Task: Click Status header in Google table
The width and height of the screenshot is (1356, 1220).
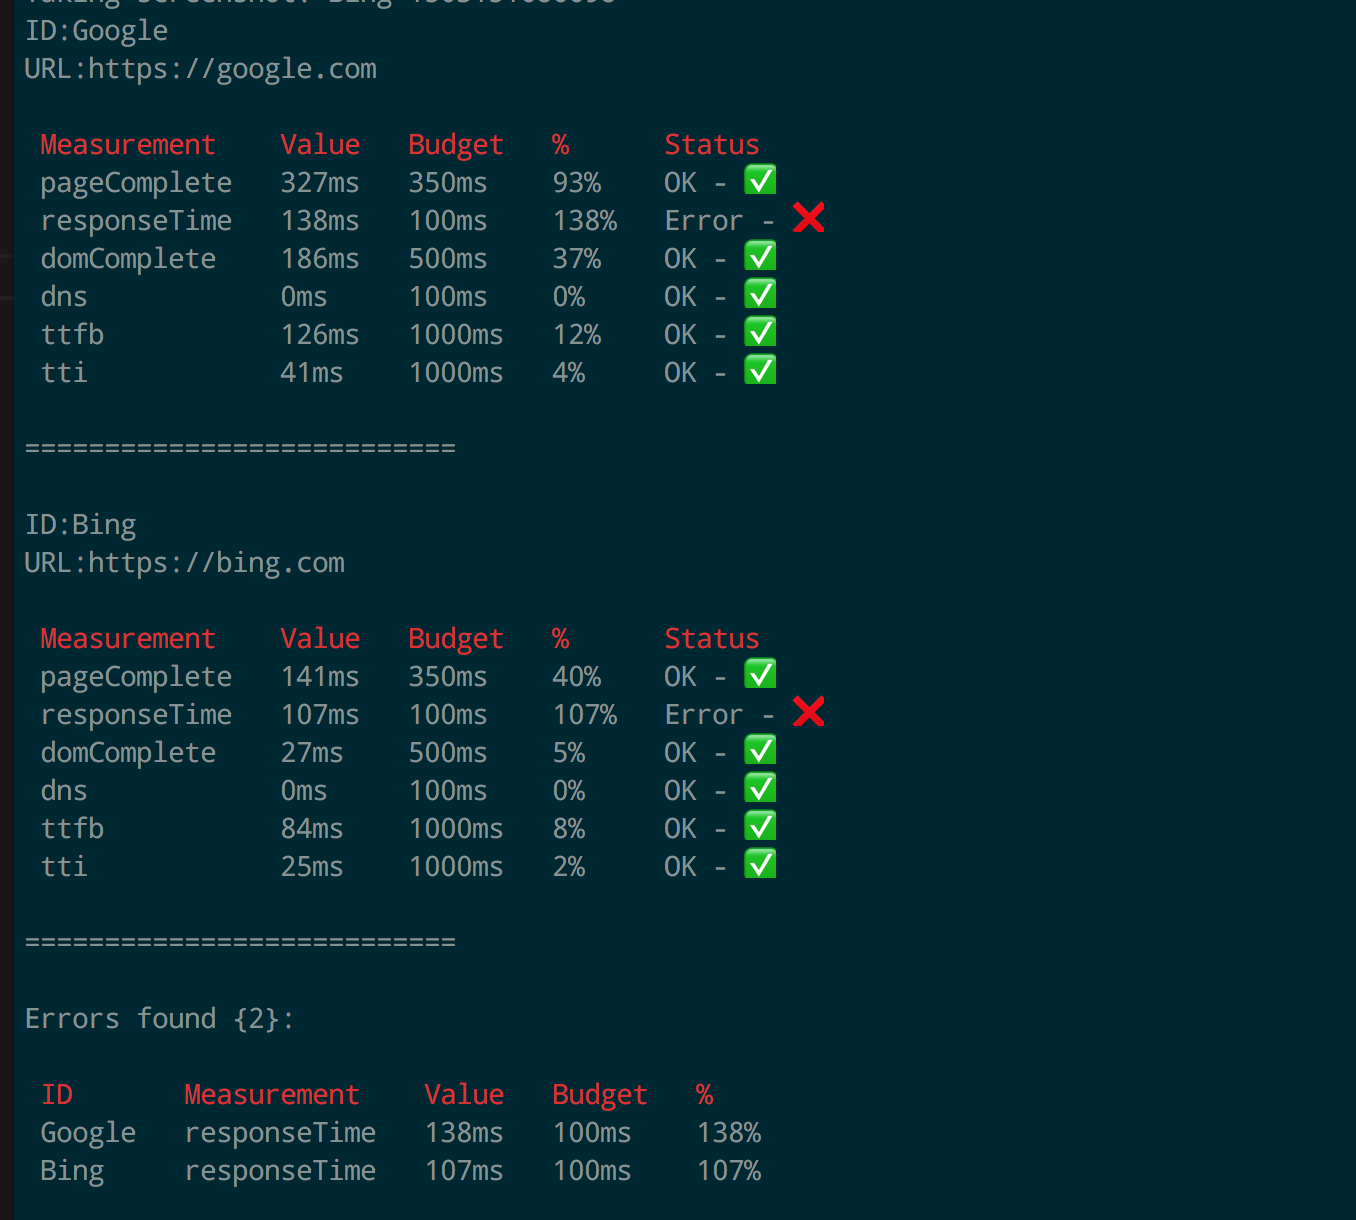Action: pos(712,145)
